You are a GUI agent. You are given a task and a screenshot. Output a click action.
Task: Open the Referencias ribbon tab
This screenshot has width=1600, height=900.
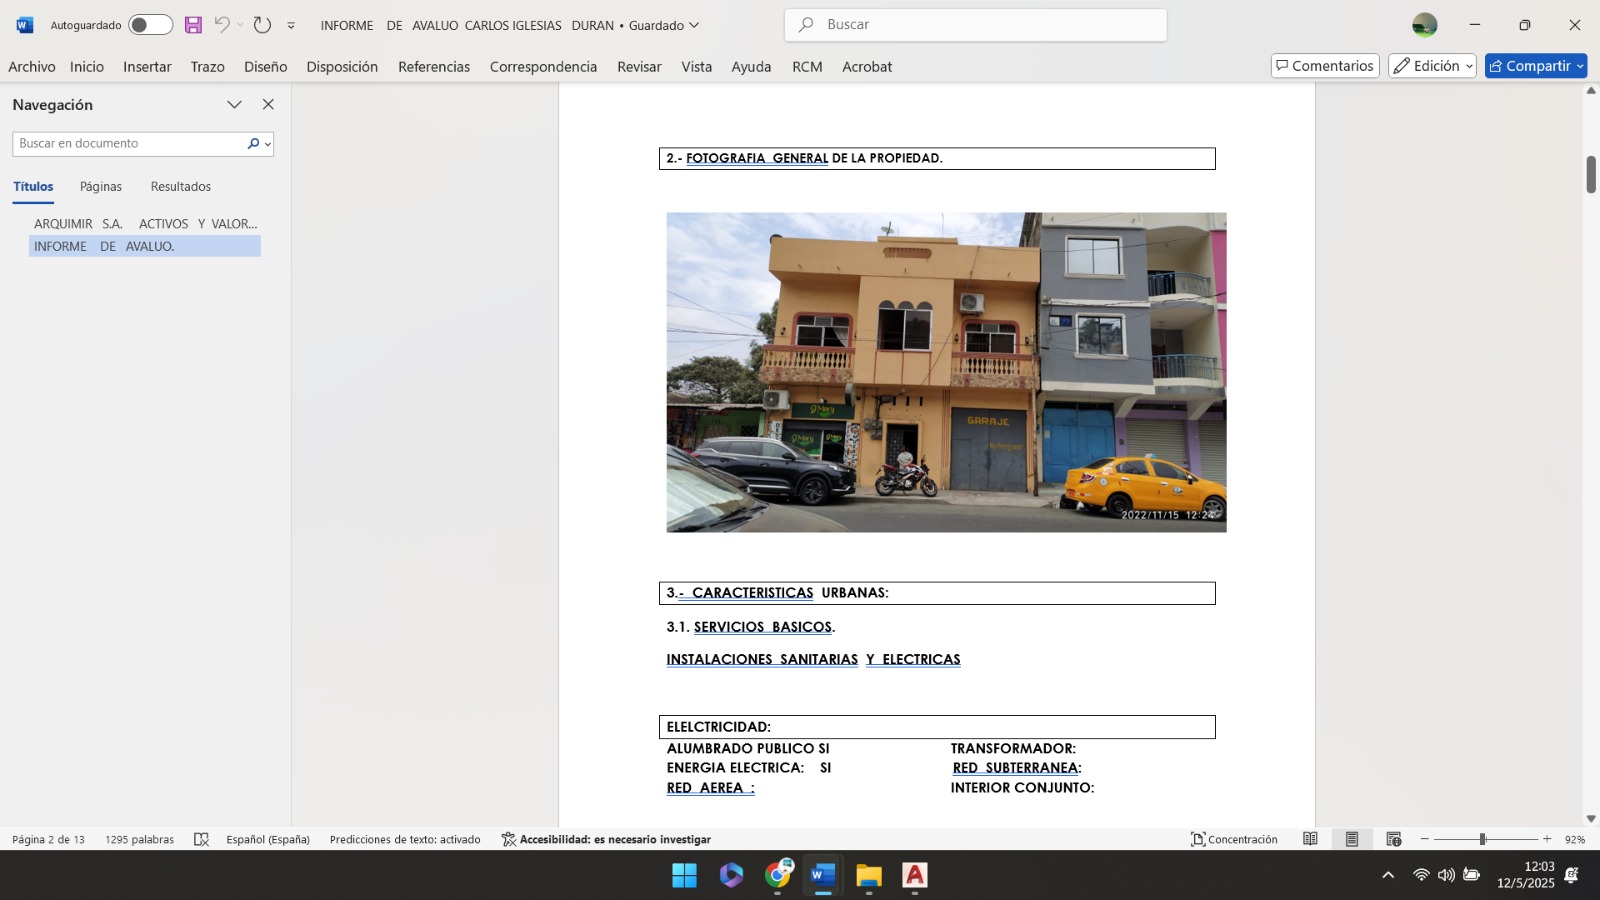[x=433, y=67]
